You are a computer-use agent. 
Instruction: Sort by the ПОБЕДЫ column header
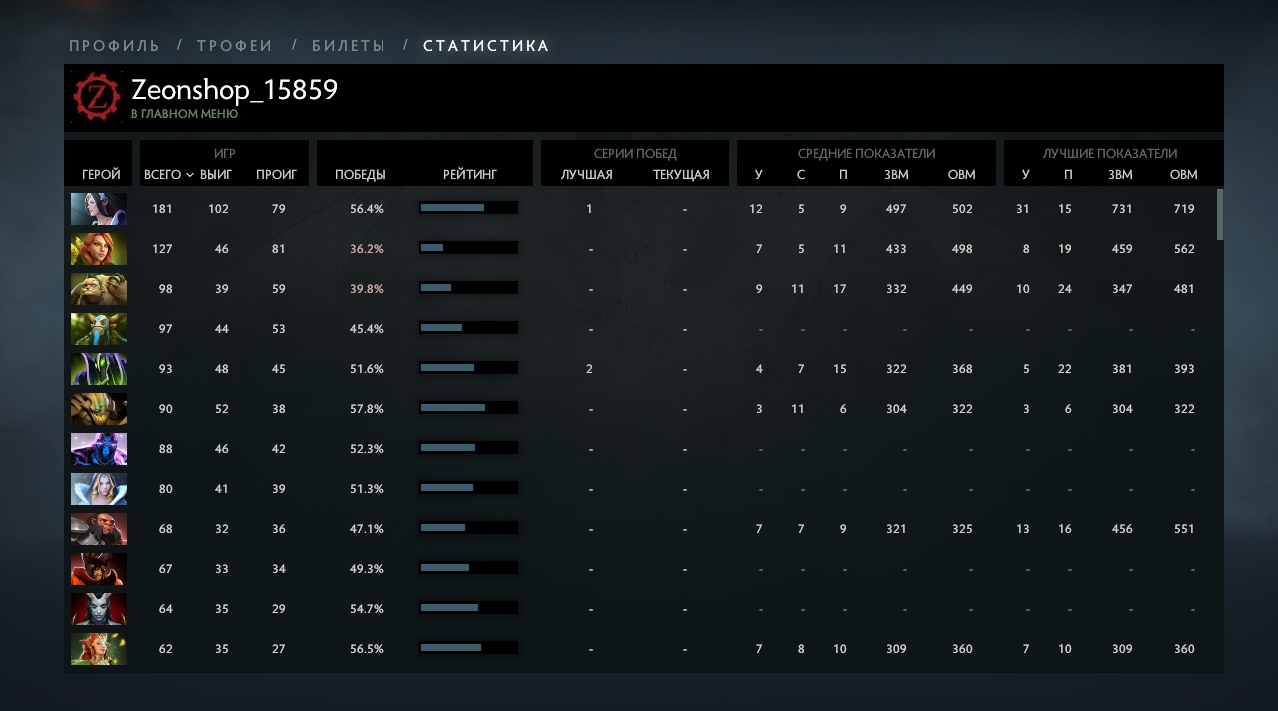click(360, 175)
